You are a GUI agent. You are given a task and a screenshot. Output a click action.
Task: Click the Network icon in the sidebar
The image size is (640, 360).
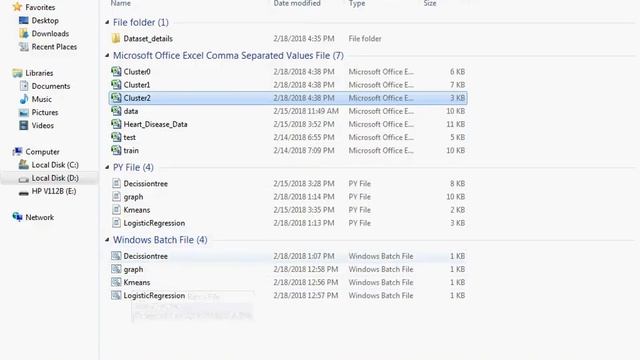point(17,217)
